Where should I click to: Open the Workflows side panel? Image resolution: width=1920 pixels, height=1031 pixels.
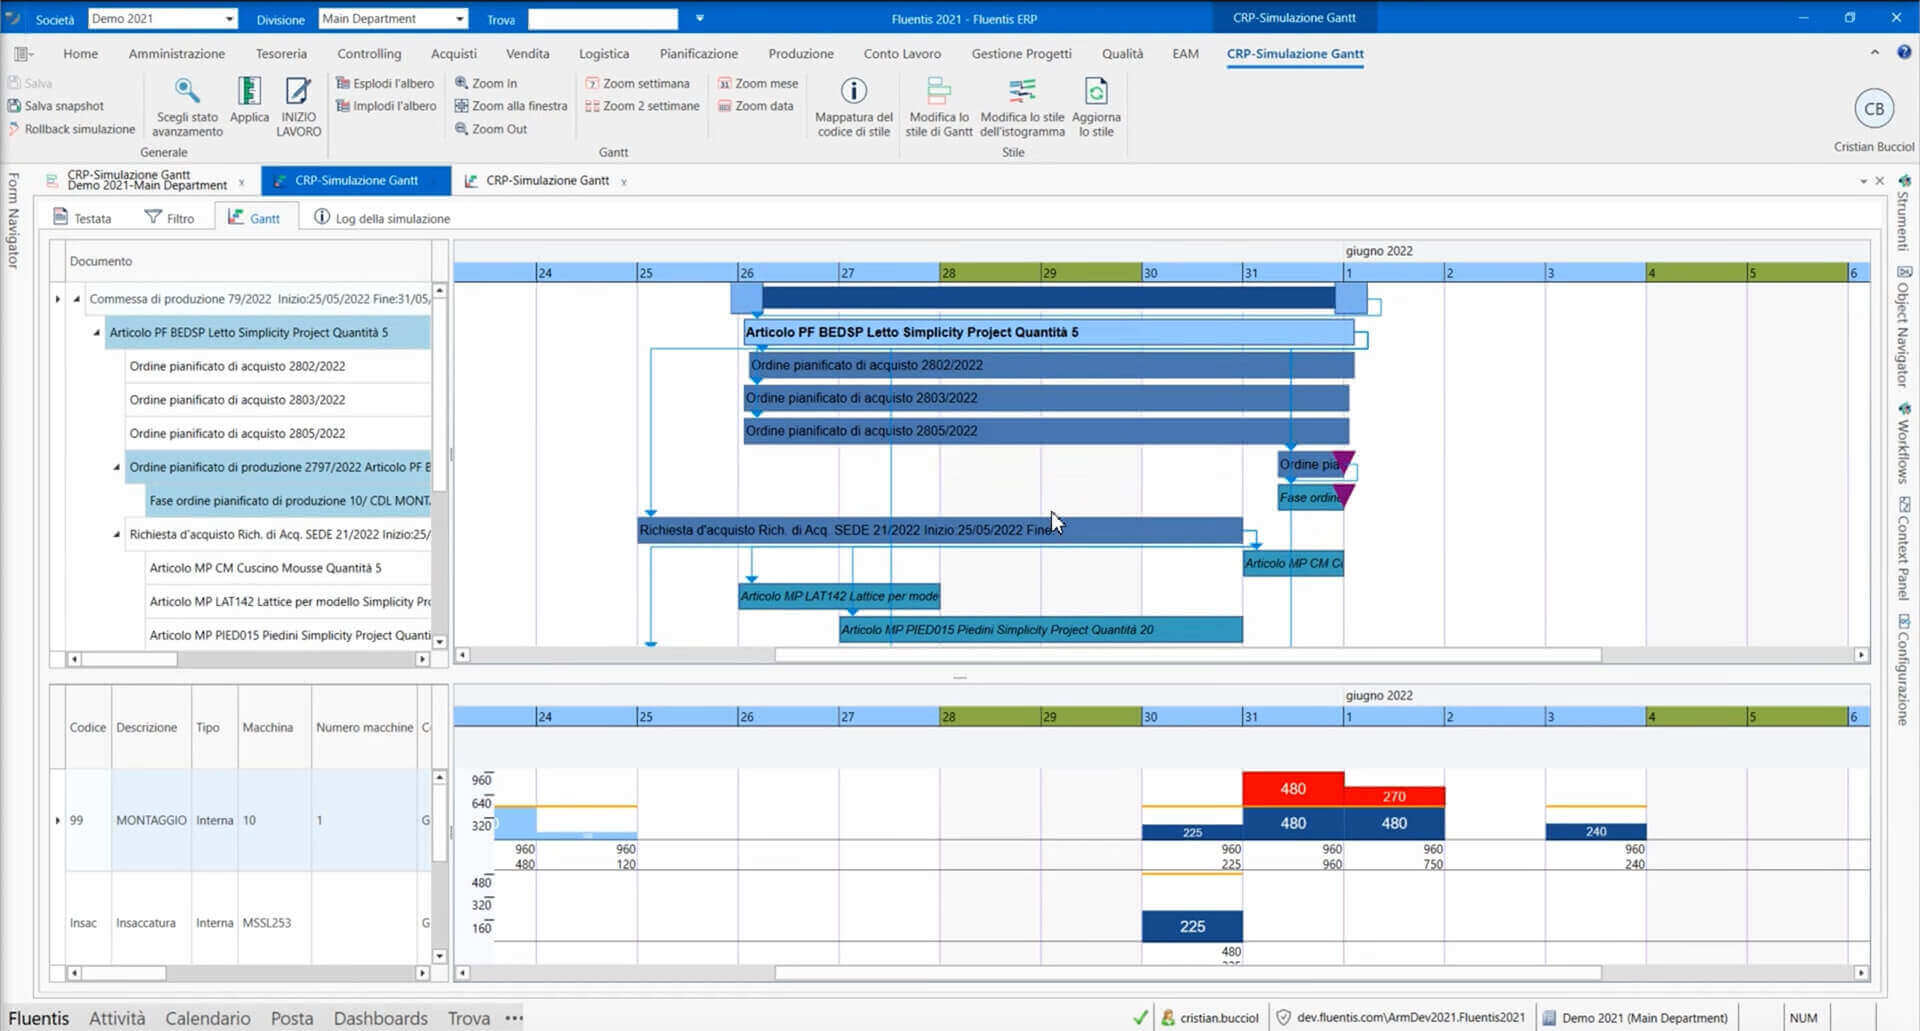[1904, 444]
